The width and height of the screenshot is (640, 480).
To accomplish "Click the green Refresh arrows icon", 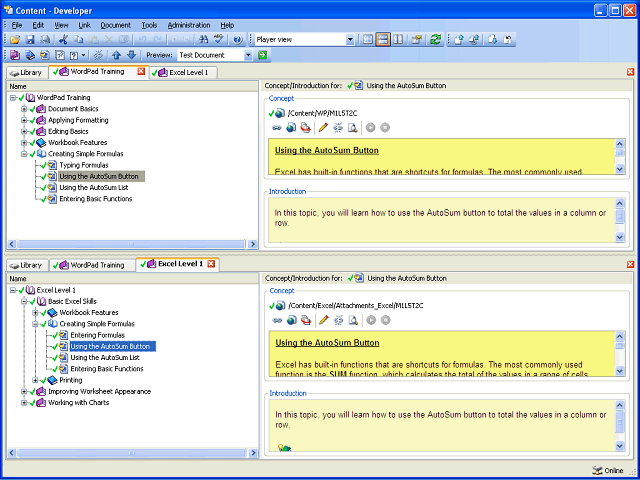I will pos(436,40).
